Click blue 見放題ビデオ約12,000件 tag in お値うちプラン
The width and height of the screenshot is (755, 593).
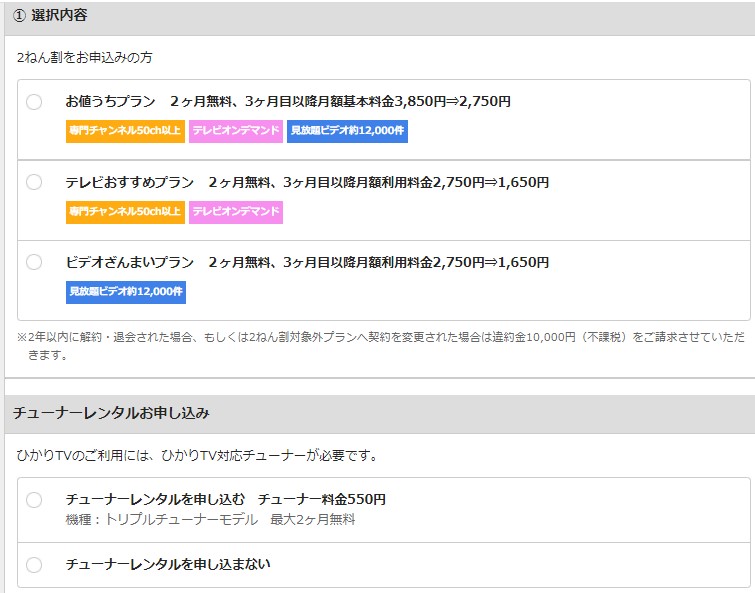point(347,131)
